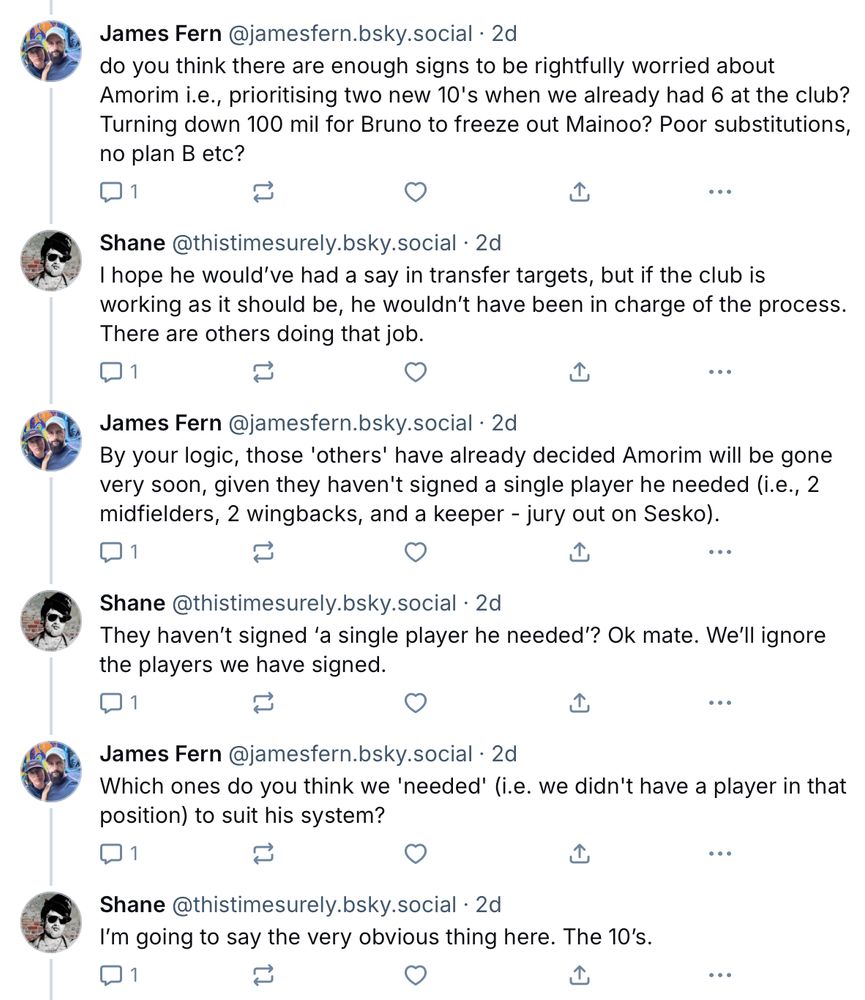
Task: Open more options on 'By your logic' post
Action: [719, 552]
